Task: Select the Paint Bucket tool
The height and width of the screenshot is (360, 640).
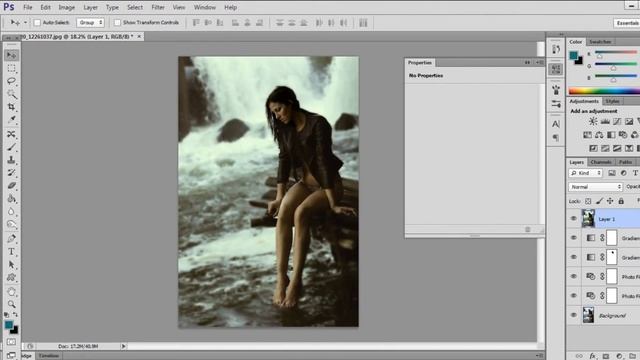Action: point(11,199)
